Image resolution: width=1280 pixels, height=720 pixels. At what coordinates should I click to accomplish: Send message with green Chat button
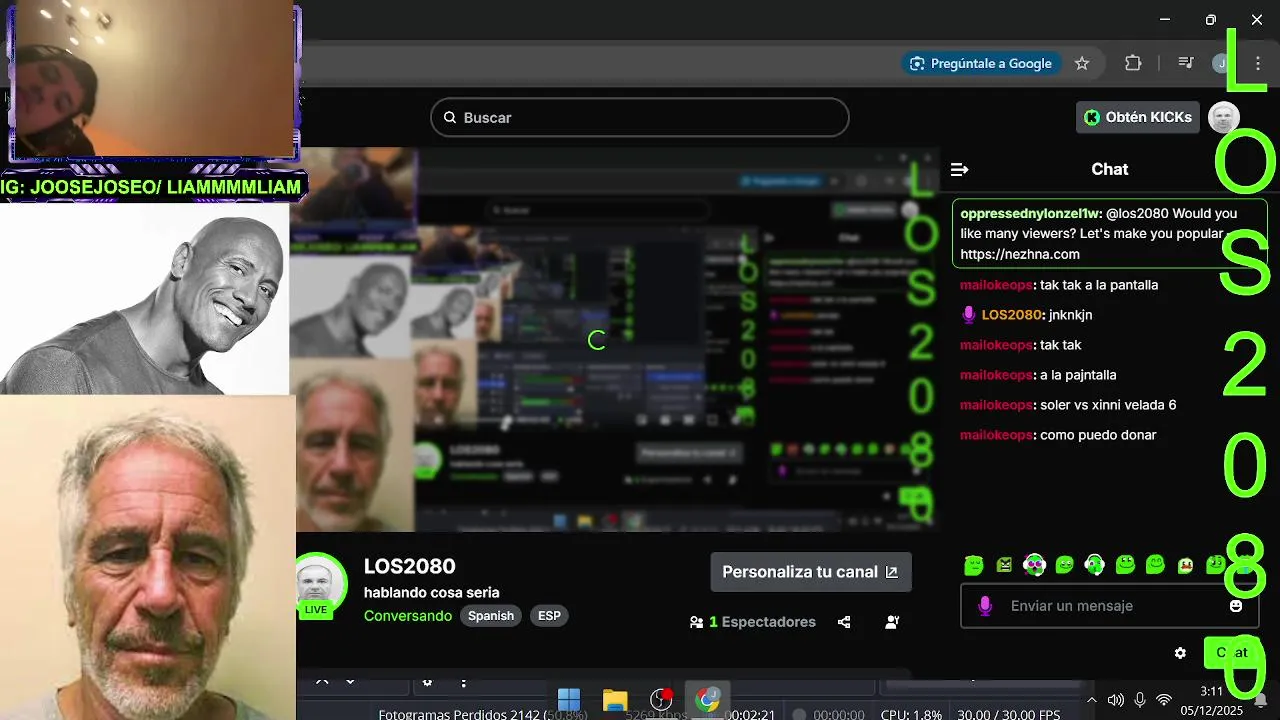[x=1231, y=653]
